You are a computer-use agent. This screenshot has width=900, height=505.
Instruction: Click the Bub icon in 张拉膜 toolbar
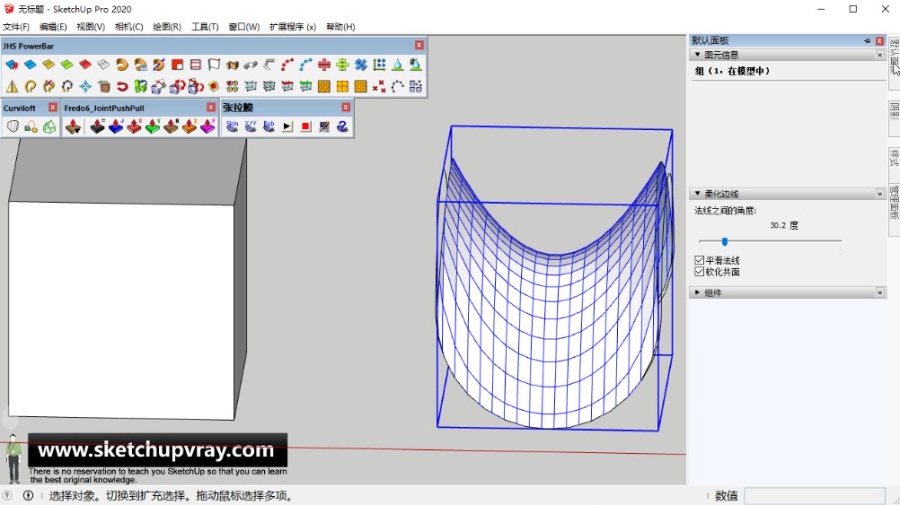click(x=269, y=127)
